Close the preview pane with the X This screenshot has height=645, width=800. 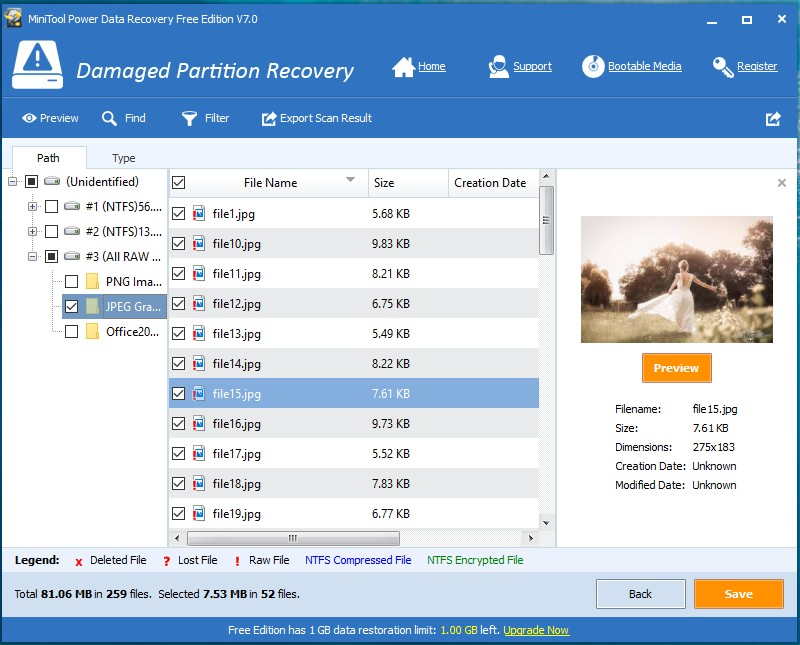781,183
